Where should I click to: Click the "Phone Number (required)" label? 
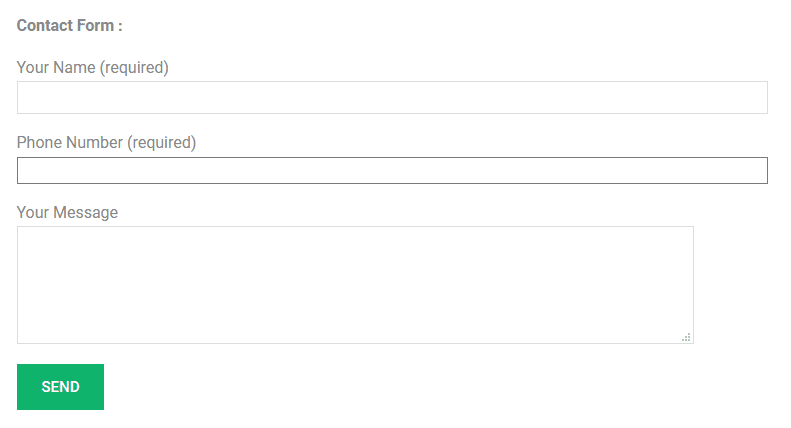point(106,143)
